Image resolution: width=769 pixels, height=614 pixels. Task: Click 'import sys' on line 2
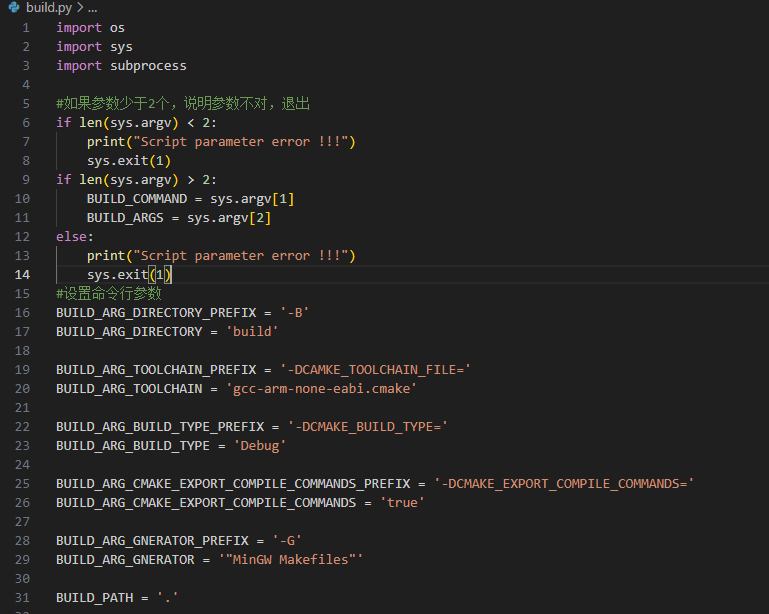pyautogui.click(x=94, y=47)
